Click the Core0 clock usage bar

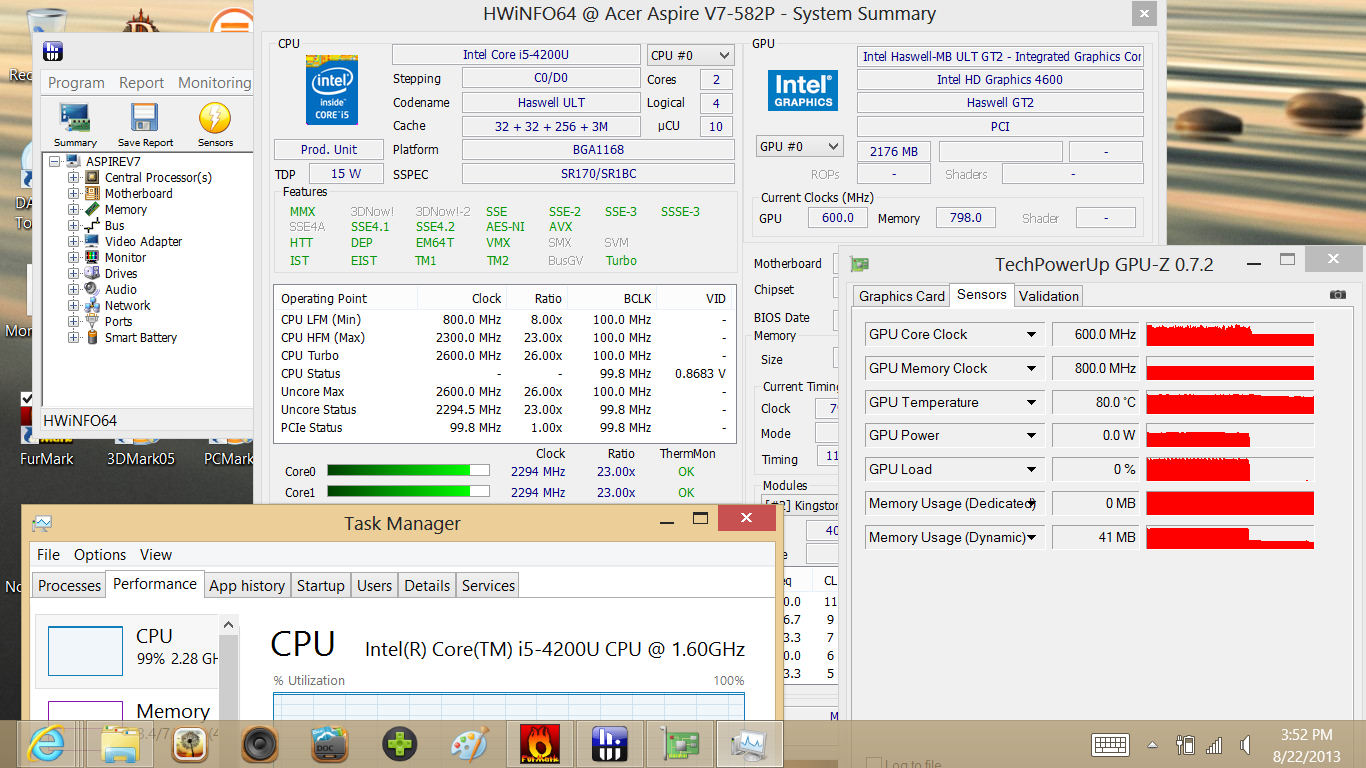point(408,471)
